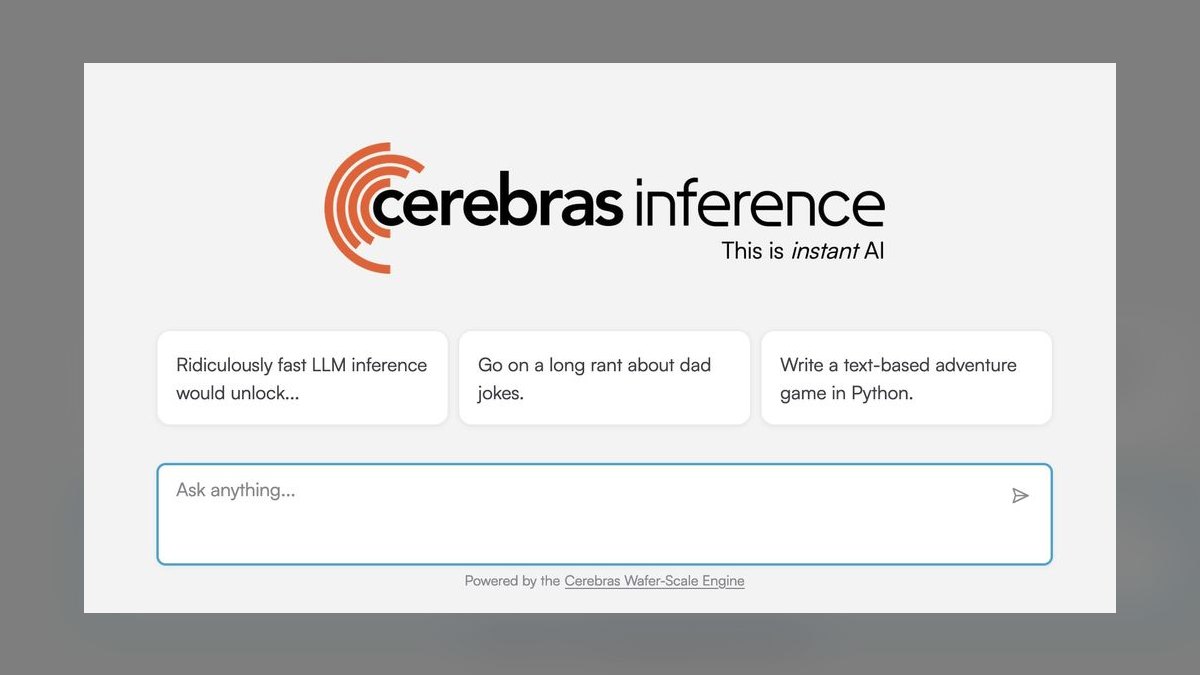Viewport: 1200px width, 675px height.
Task: Select the 'Ridiculously fast LLM inference' prompt card
Action: (x=303, y=378)
